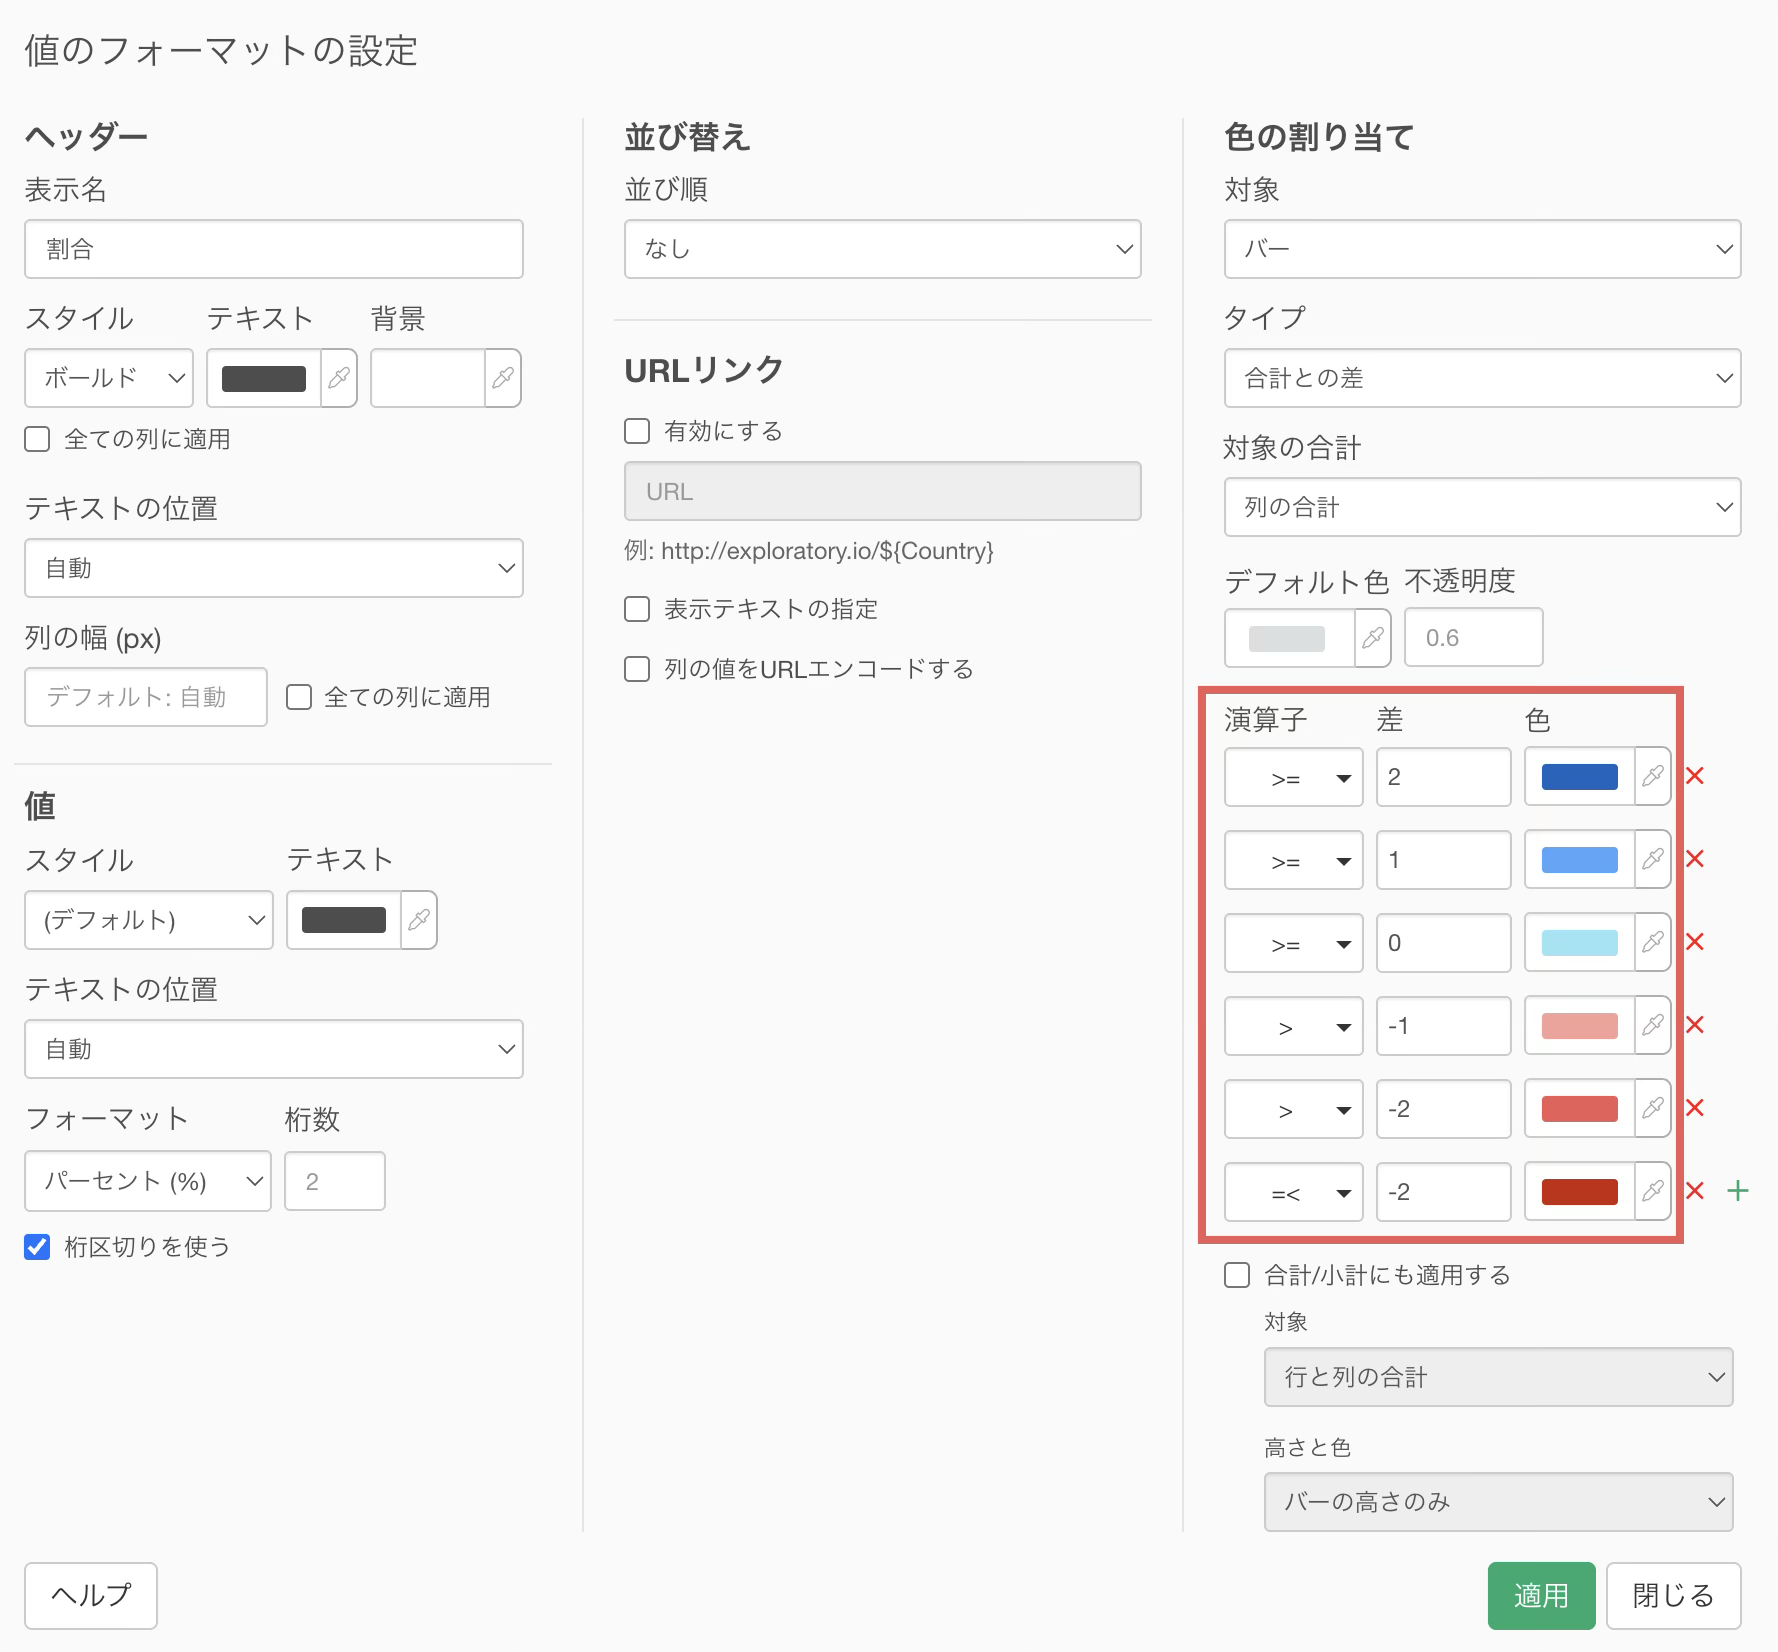Check 列の値をURLエンコードする checkbox
Screen dimensions: 1778x1652
point(637,669)
